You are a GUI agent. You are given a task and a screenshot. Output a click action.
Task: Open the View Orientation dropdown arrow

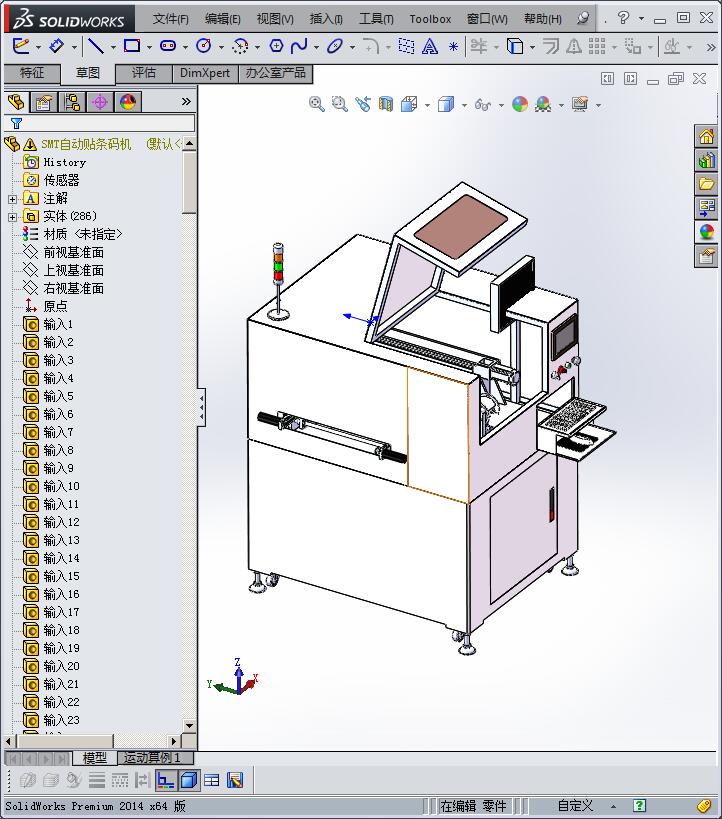pyautogui.click(x=427, y=106)
